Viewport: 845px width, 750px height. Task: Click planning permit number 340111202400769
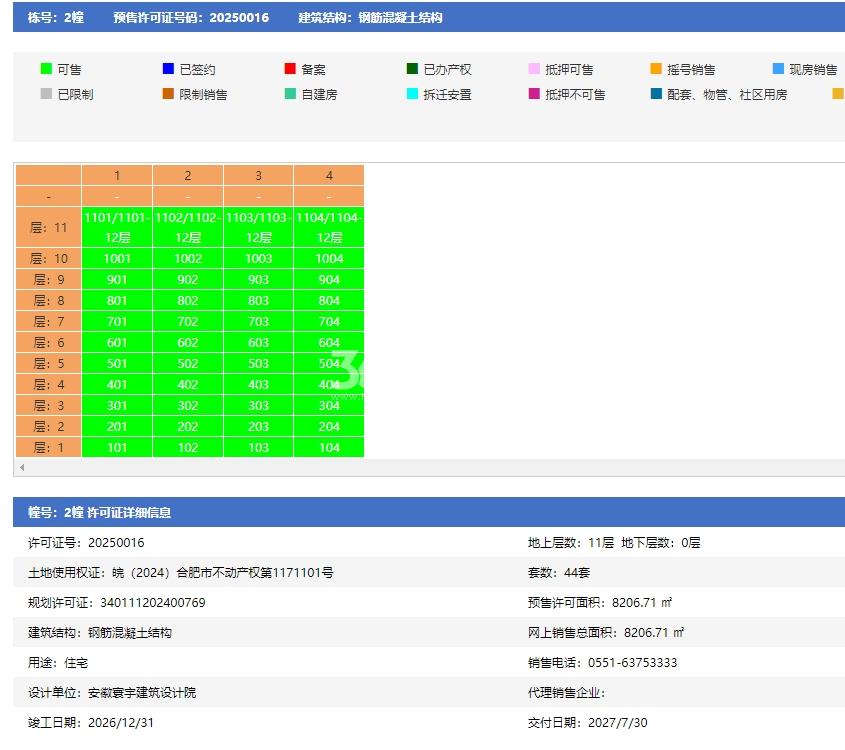pyautogui.click(x=153, y=602)
